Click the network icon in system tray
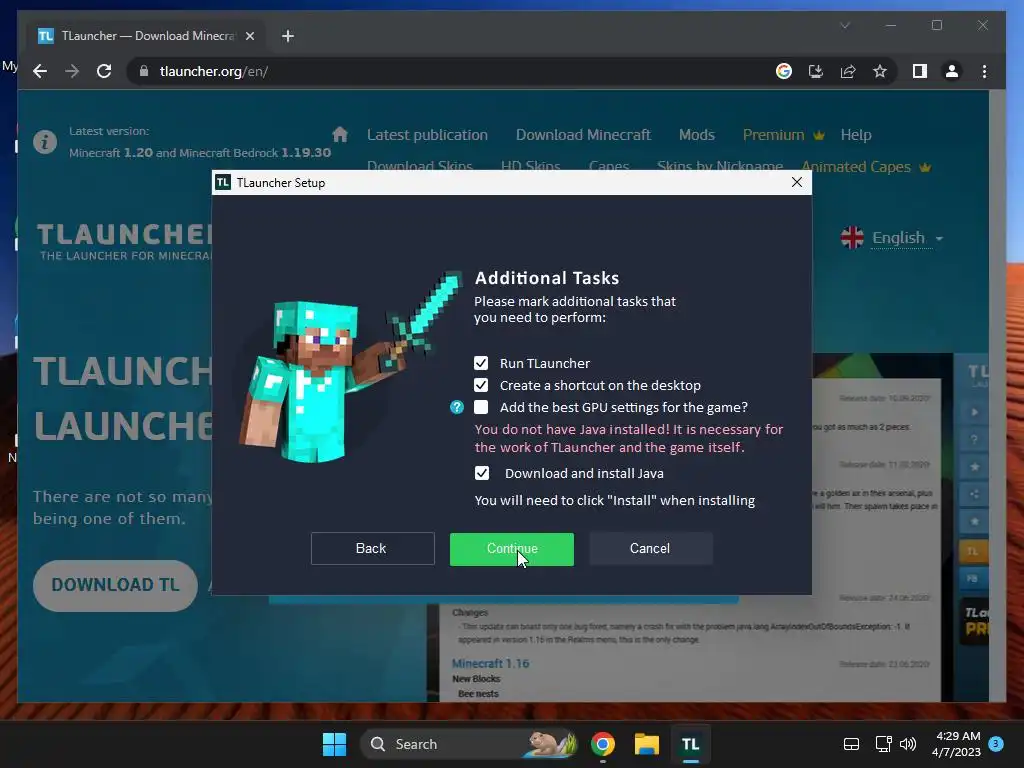 click(884, 744)
